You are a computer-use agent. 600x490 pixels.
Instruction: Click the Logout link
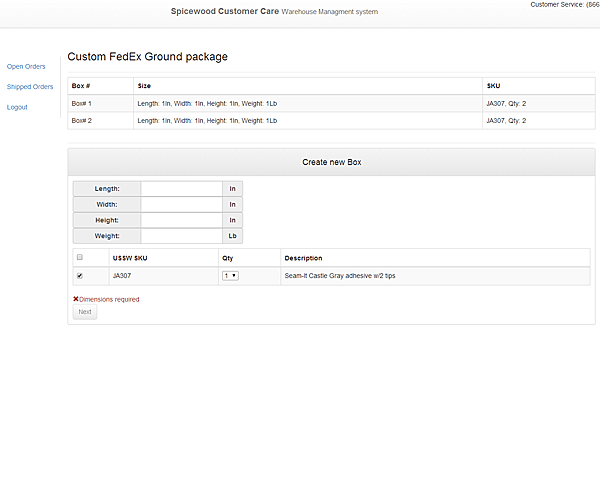(x=17, y=107)
